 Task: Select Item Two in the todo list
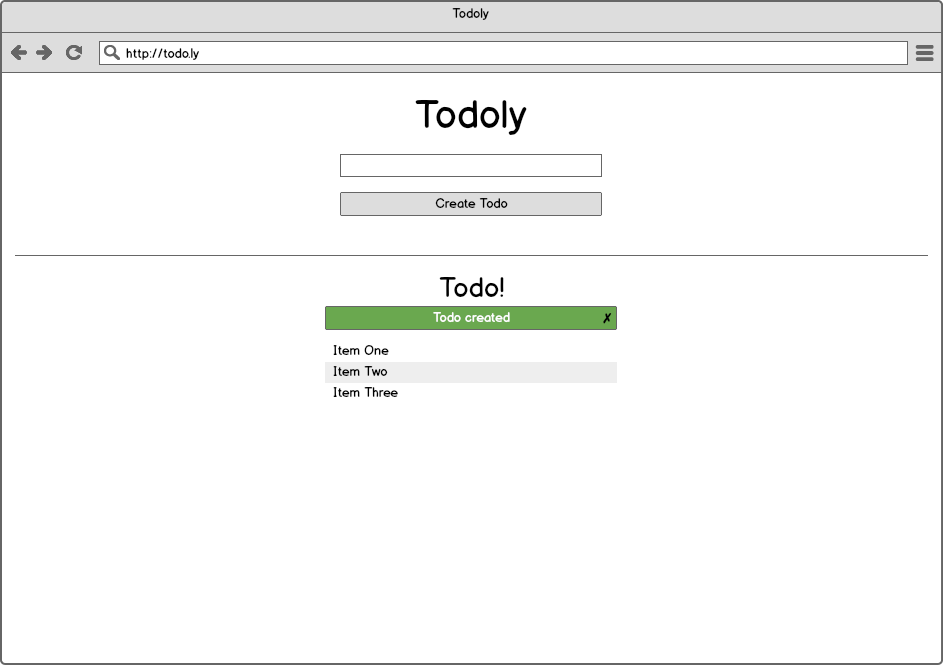coord(471,372)
